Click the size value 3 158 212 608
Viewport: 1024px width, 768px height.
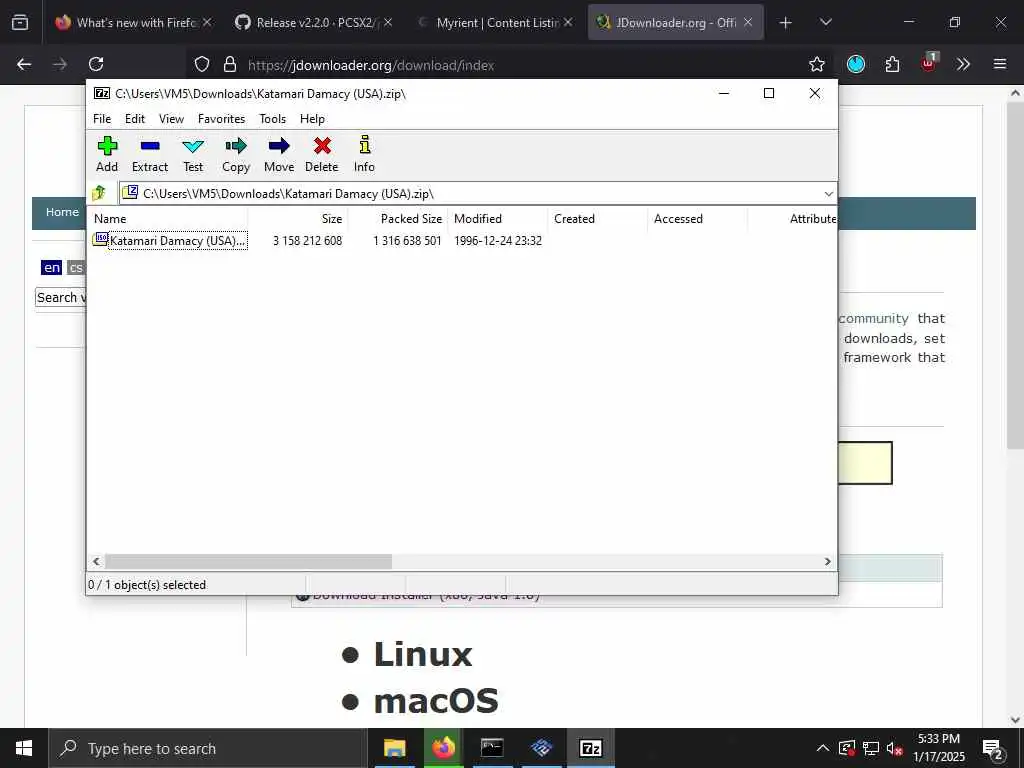pyautogui.click(x=308, y=240)
